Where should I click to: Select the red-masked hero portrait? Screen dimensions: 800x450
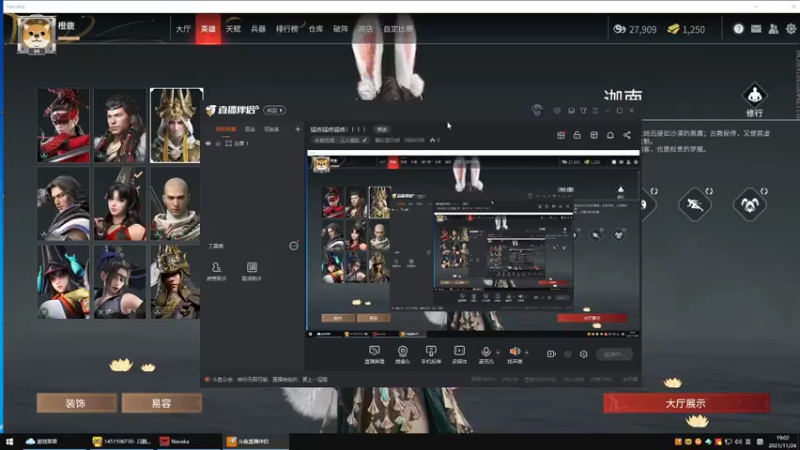point(63,126)
